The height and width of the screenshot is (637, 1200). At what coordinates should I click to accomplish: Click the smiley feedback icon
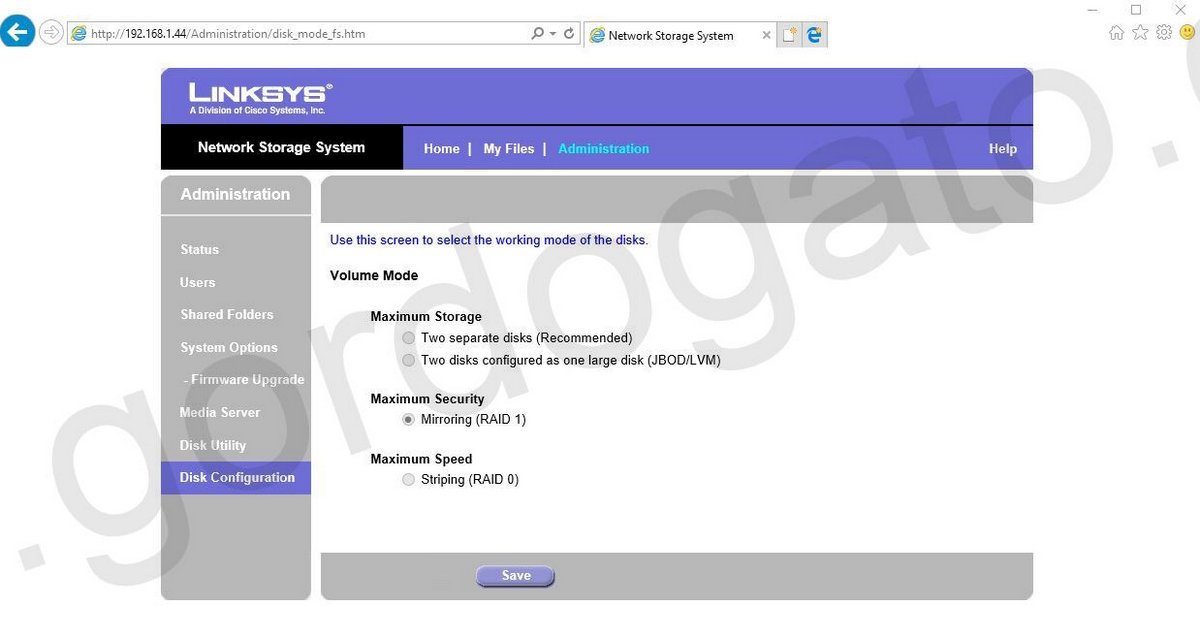click(x=1187, y=33)
